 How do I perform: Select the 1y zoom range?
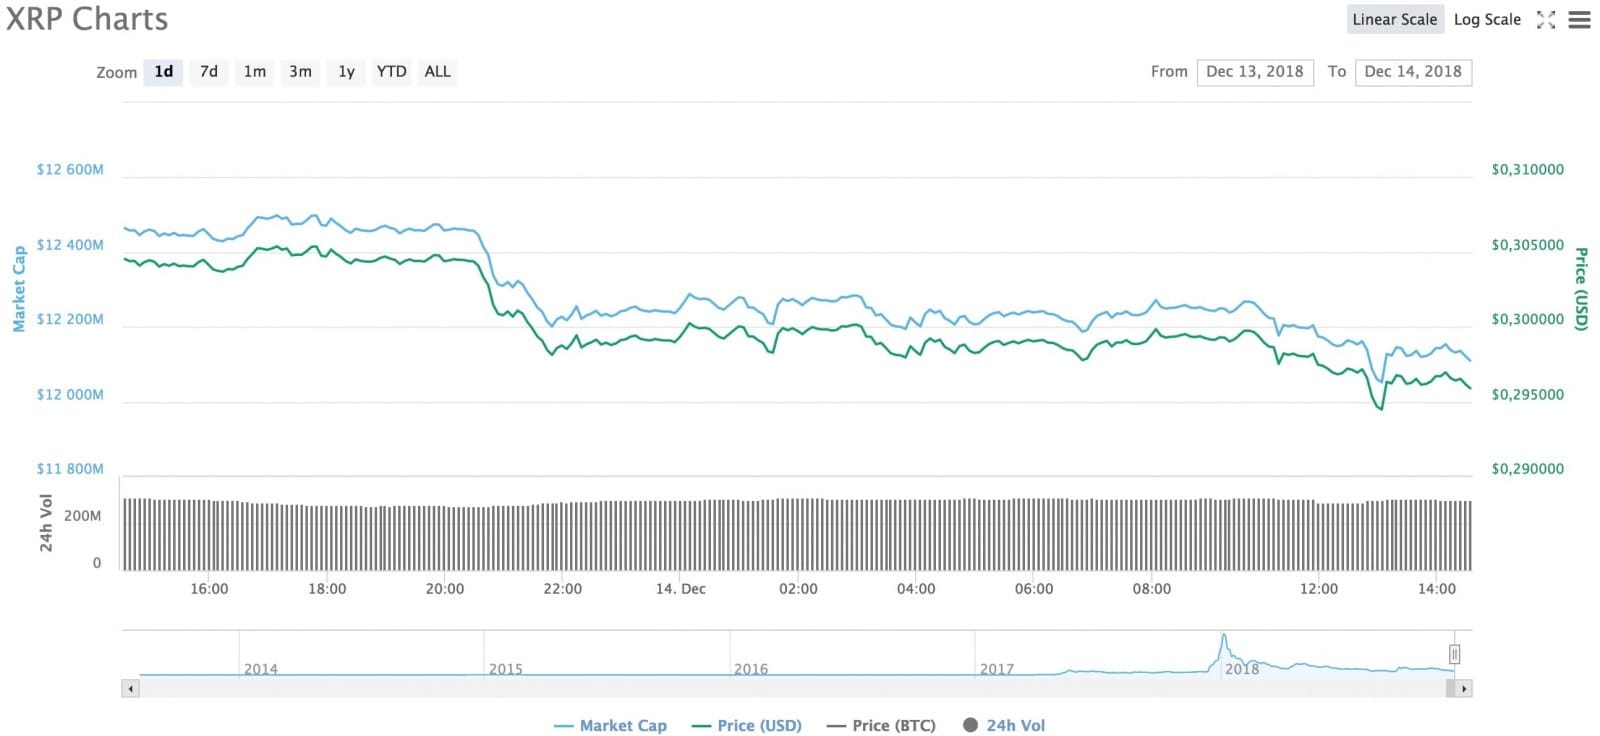click(x=346, y=72)
